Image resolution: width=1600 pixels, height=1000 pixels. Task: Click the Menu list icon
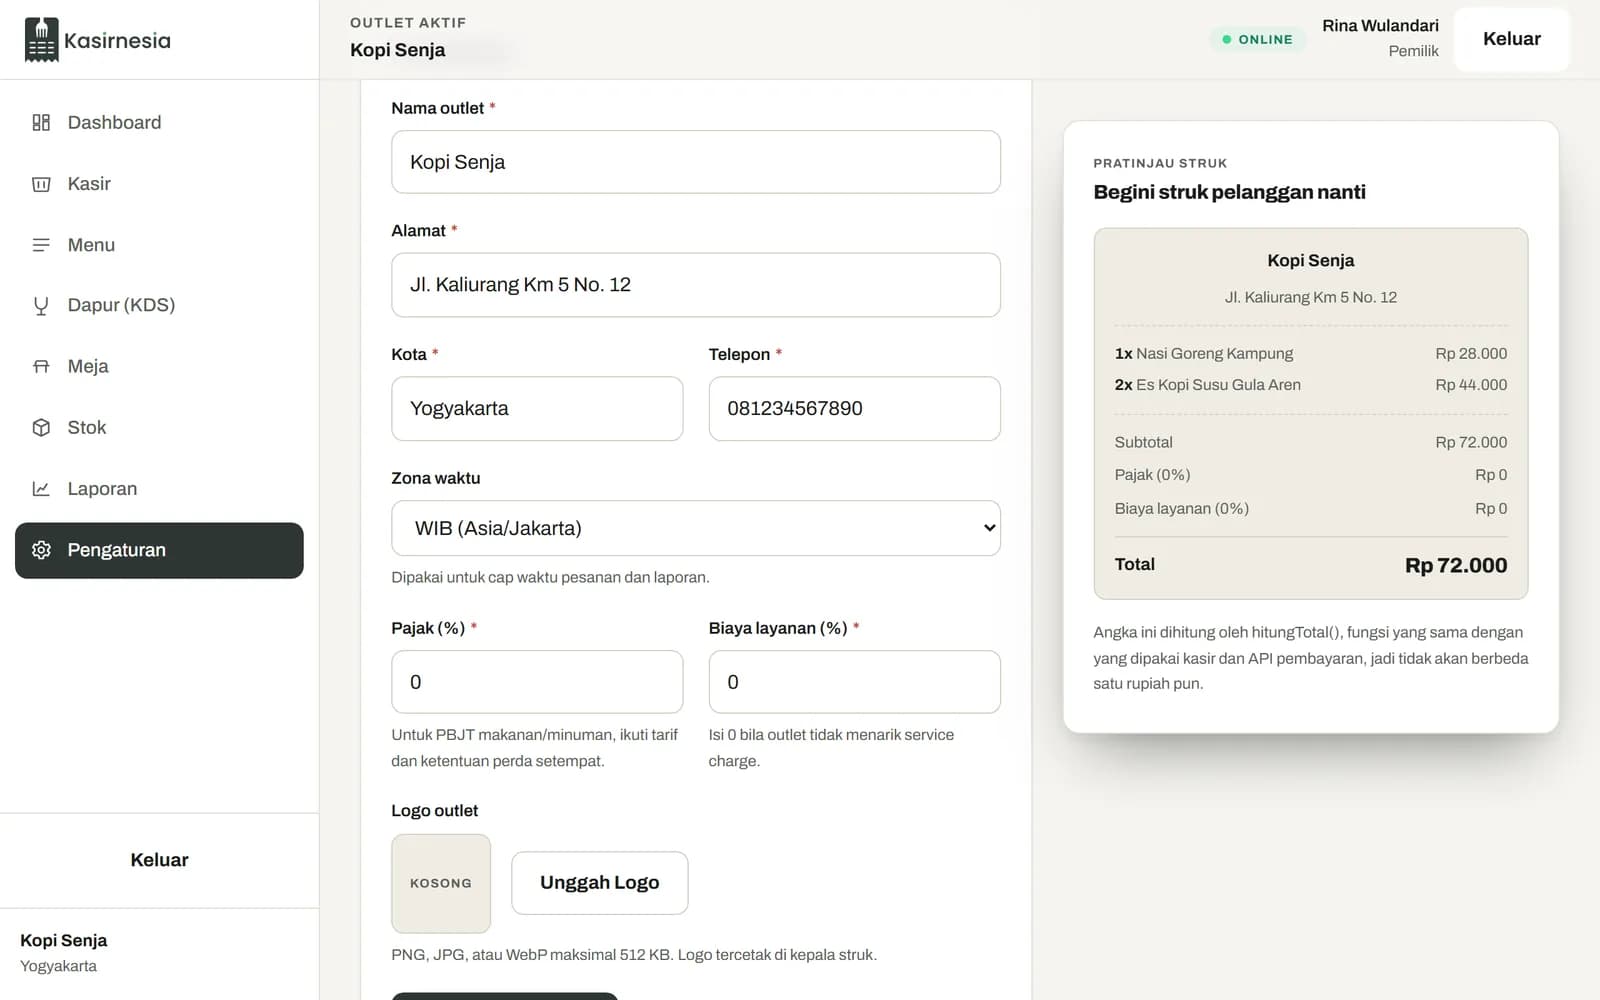[x=41, y=245]
